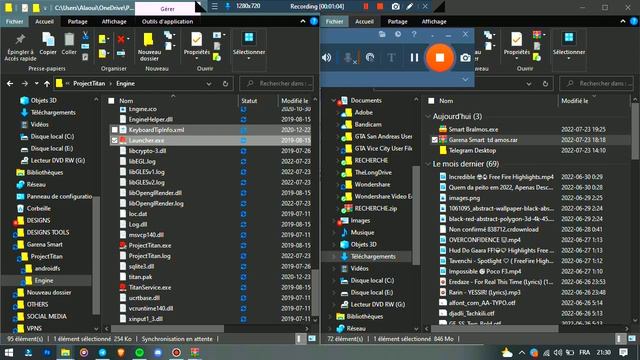Pause the recording in recorder toolbar
This screenshot has height=360, width=640.
click(414, 58)
